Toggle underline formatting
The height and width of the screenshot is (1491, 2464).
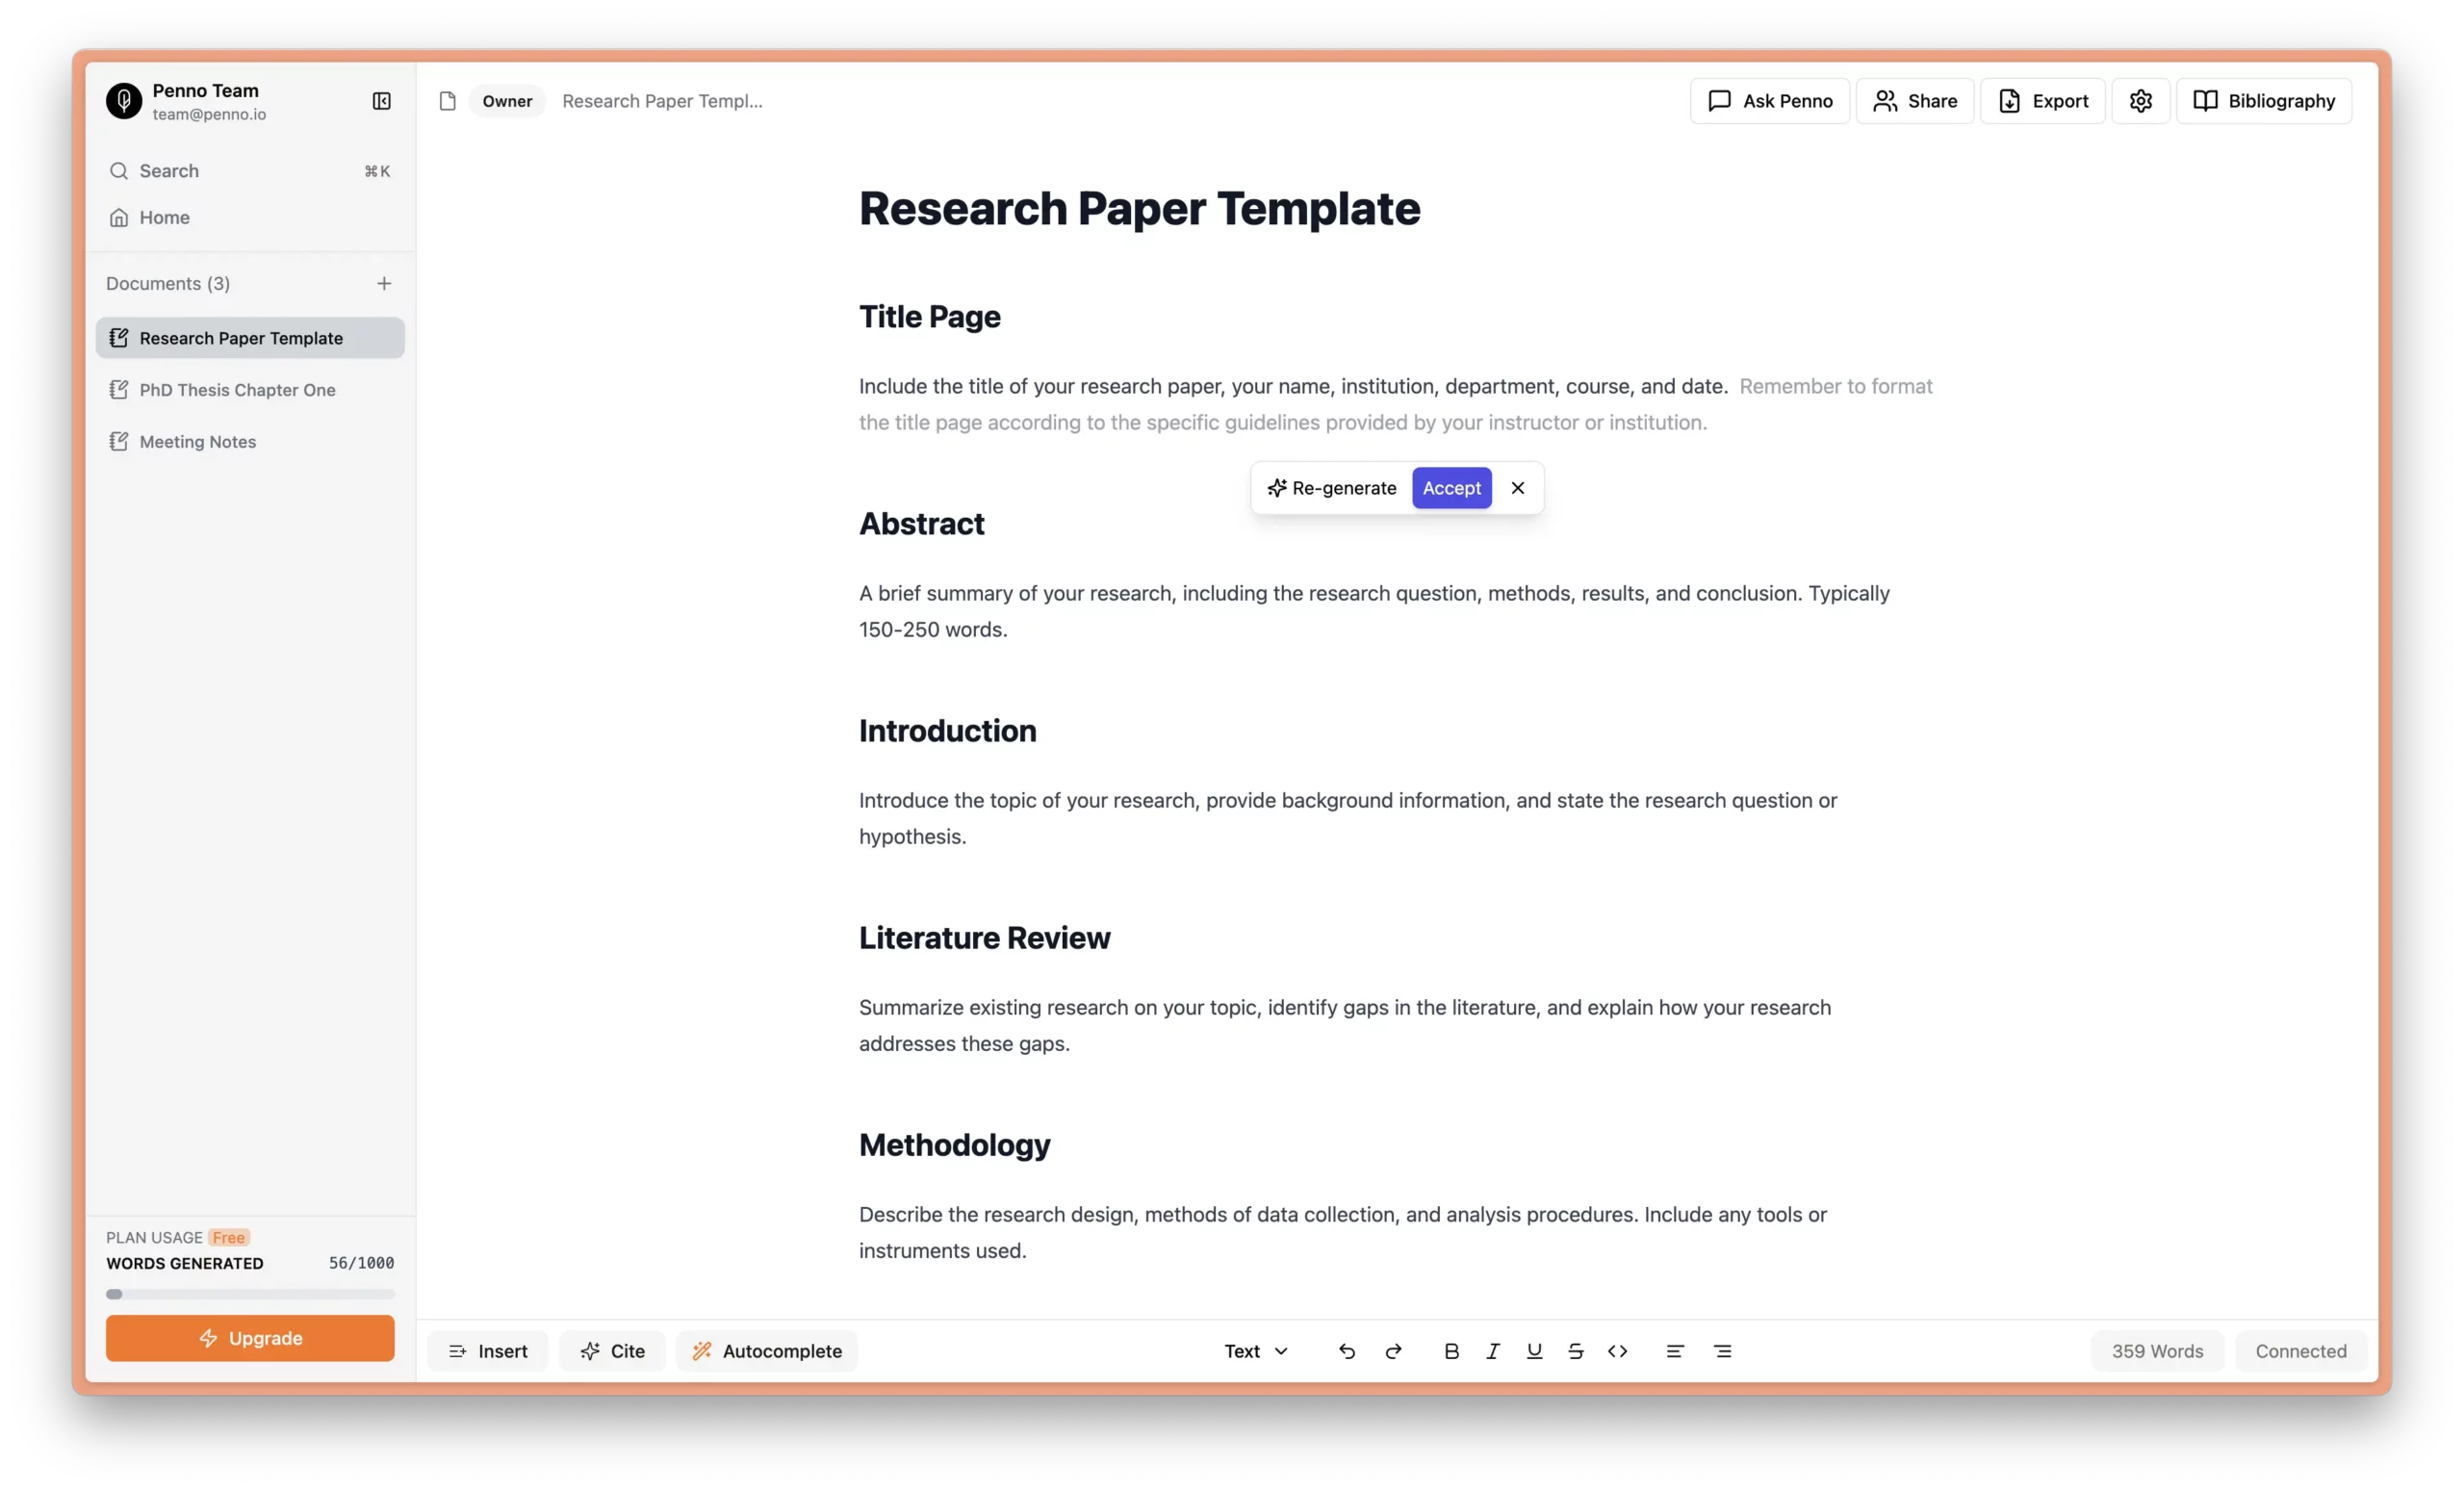click(x=1534, y=1351)
